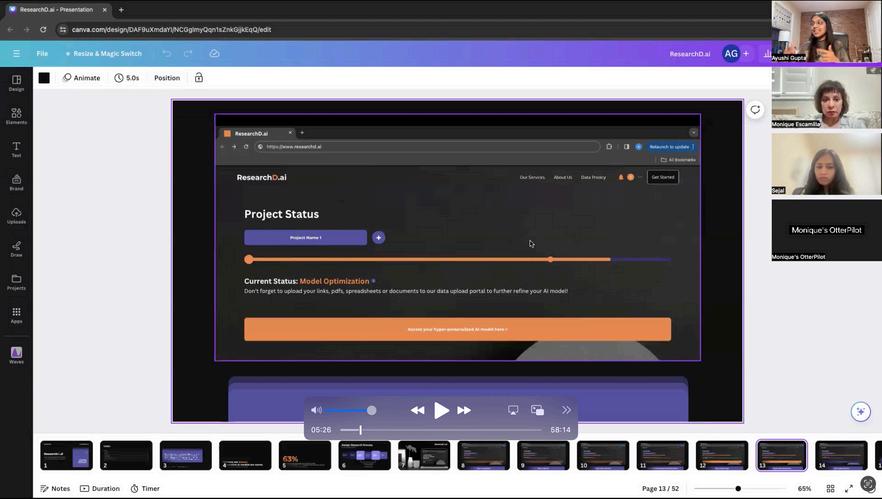
Task: Adjust the Canva zoom slider
Action: [738, 488]
